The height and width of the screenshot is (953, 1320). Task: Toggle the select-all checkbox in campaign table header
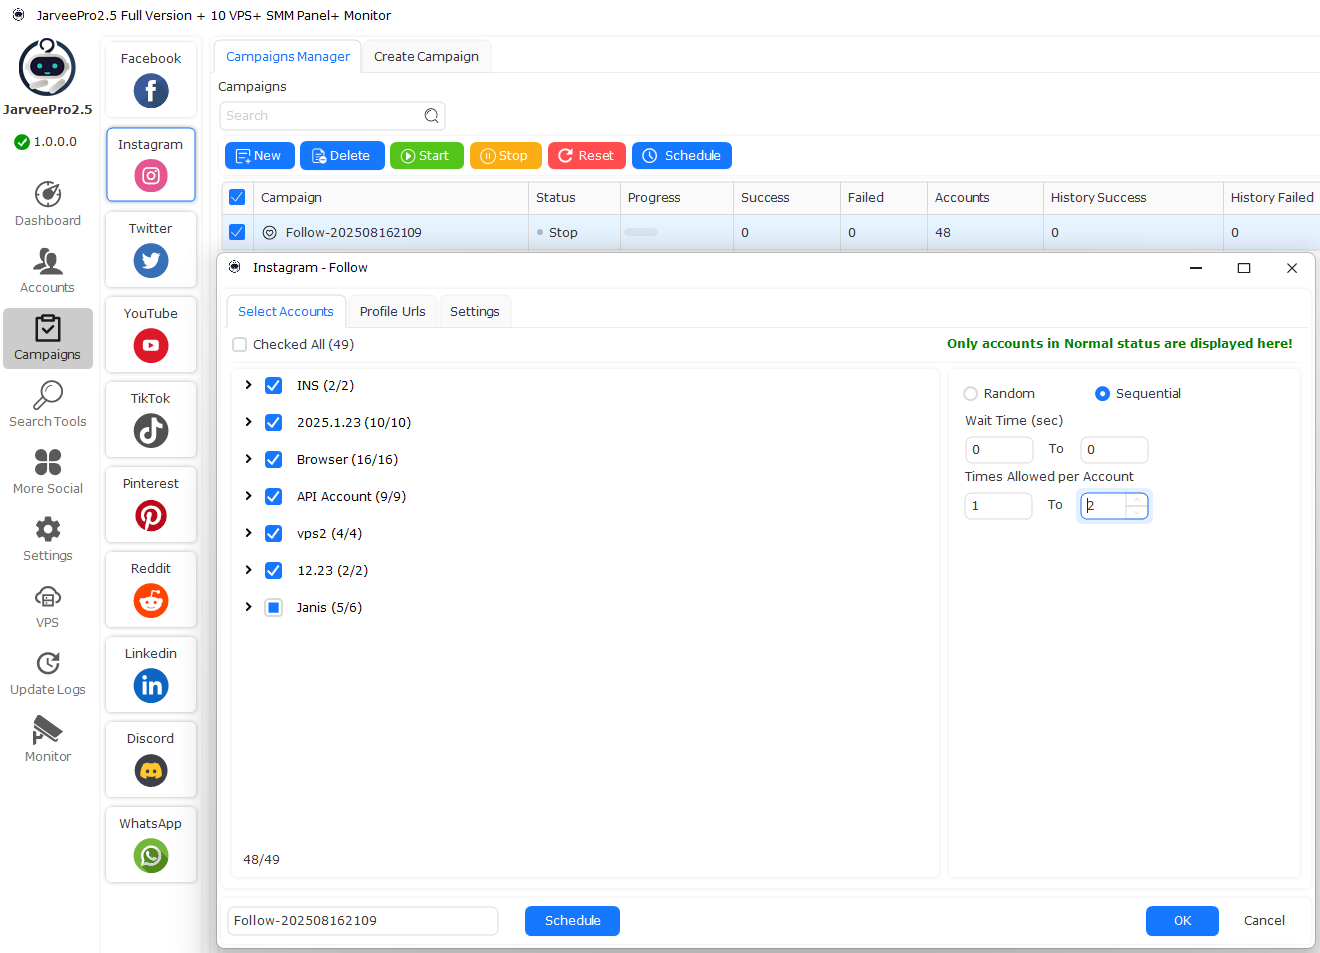click(x=237, y=198)
